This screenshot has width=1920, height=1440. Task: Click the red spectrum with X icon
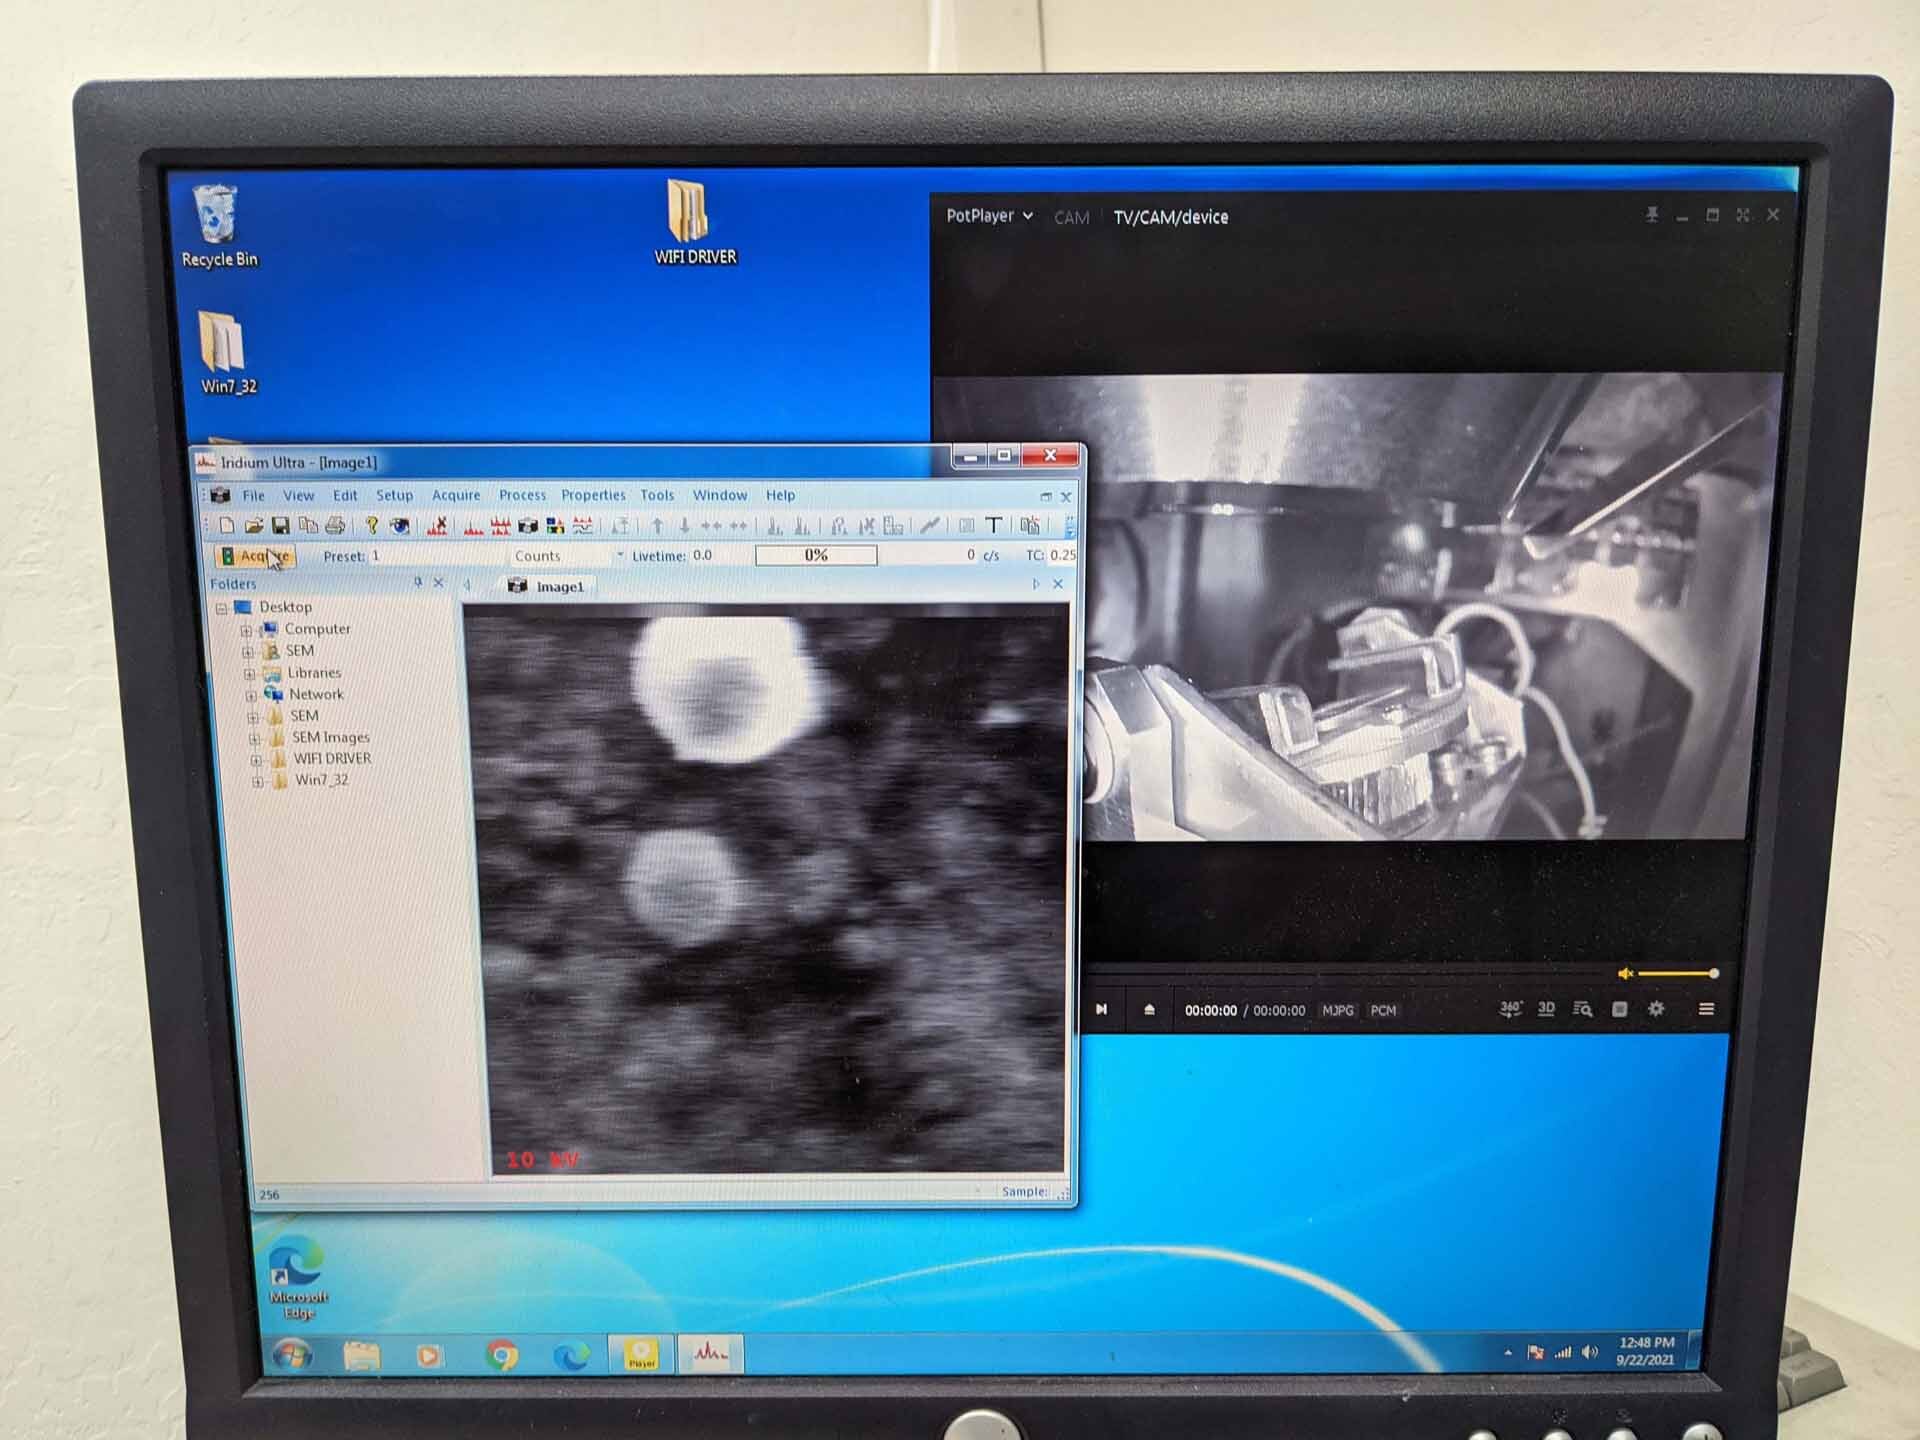pos(437,525)
